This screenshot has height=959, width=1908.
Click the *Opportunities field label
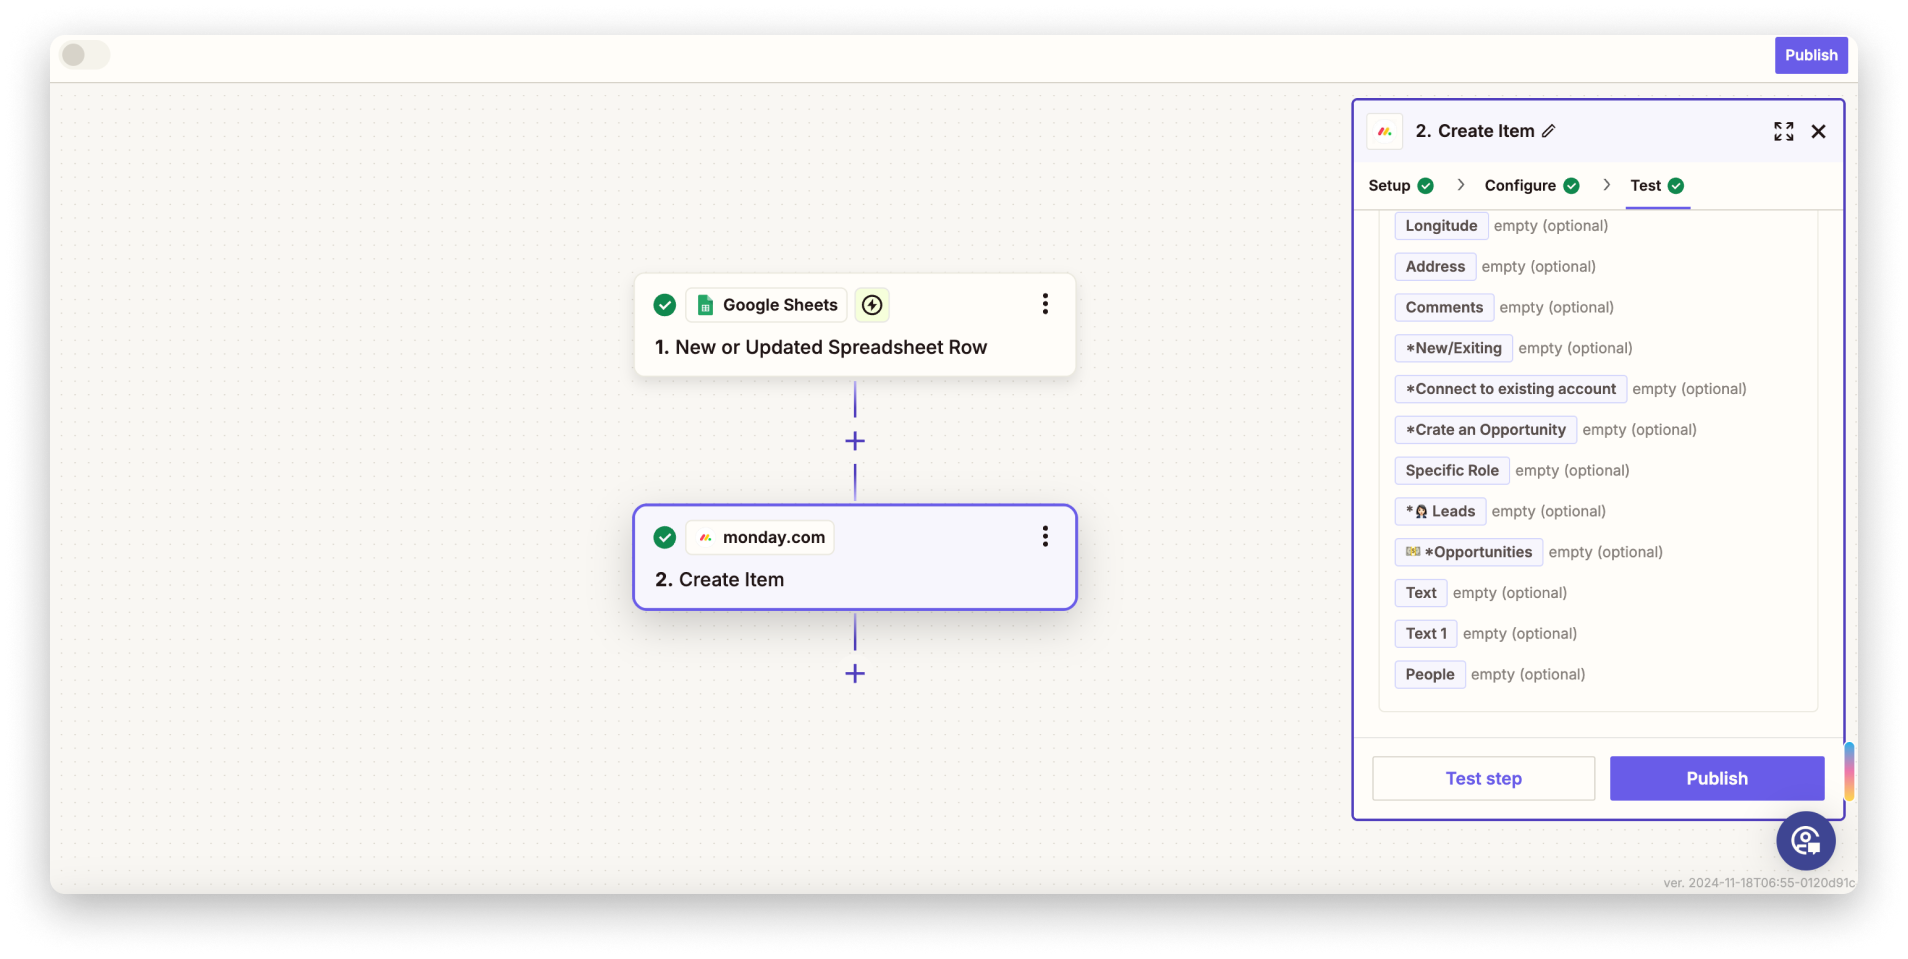coord(1468,552)
